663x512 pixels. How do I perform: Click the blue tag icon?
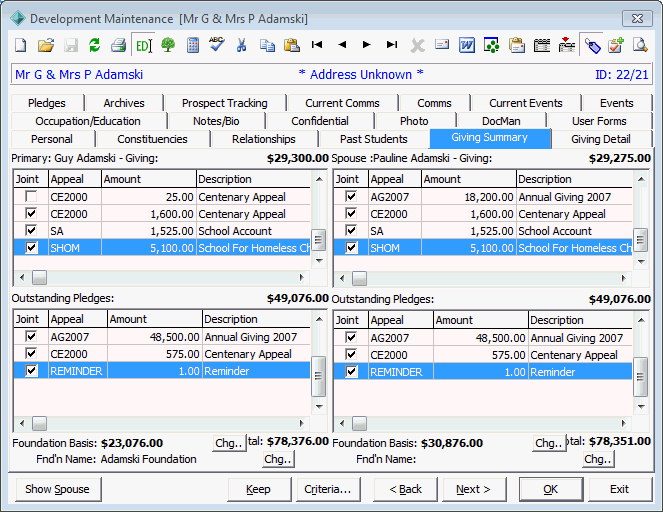click(592, 45)
